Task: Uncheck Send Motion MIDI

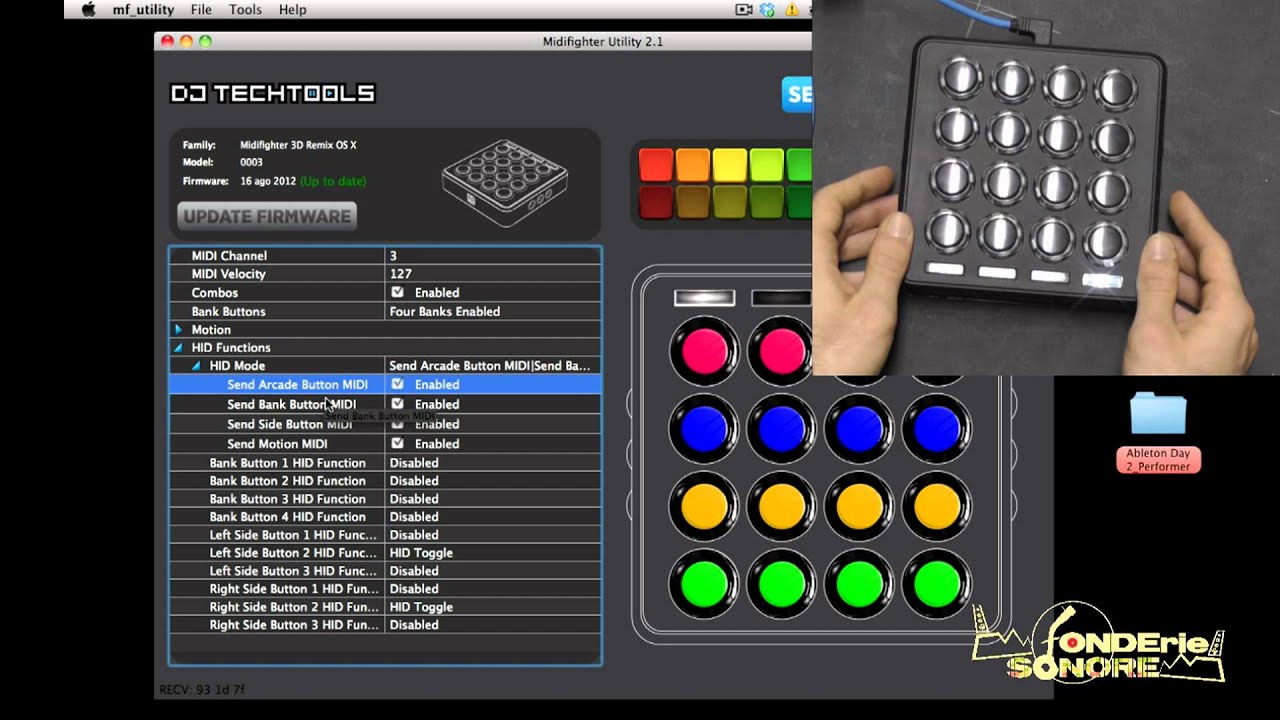Action: point(398,443)
